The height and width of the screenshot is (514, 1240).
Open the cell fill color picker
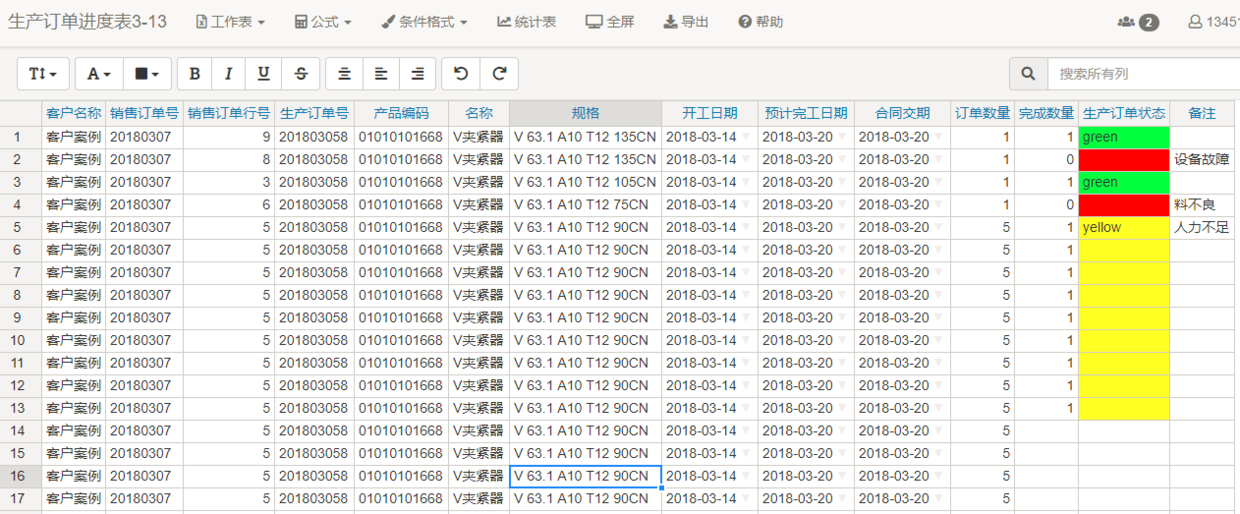click(147, 74)
